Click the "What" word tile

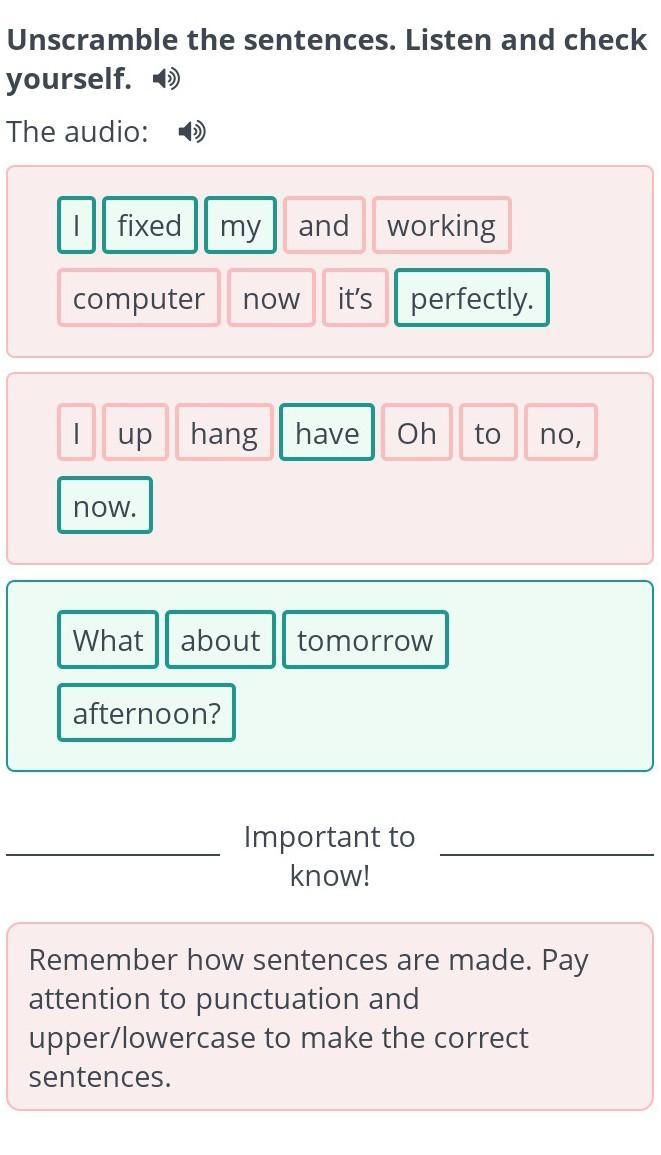[x=108, y=640]
